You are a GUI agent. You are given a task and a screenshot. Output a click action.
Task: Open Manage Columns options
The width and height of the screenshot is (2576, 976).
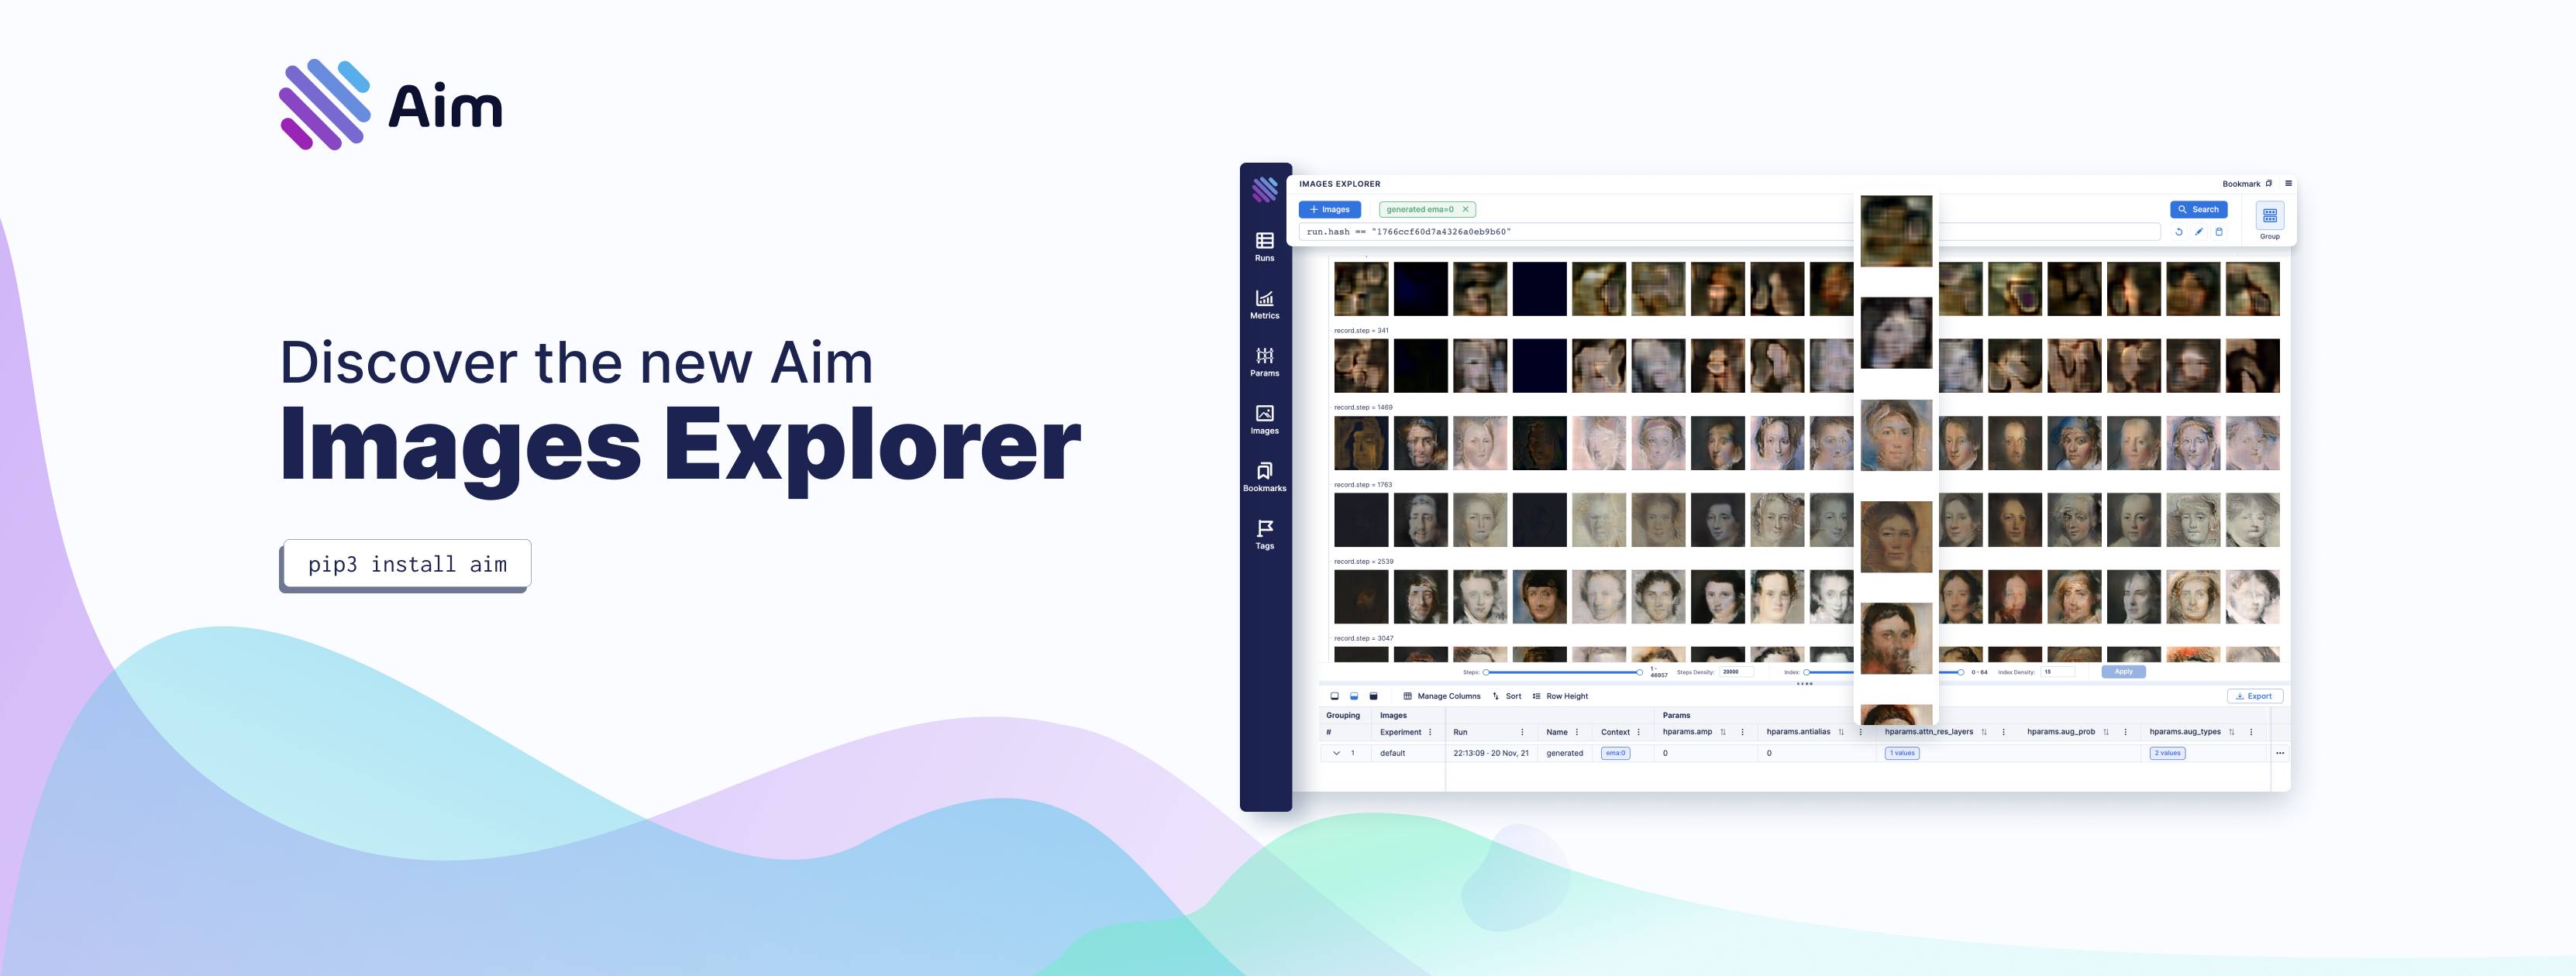pos(1442,696)
